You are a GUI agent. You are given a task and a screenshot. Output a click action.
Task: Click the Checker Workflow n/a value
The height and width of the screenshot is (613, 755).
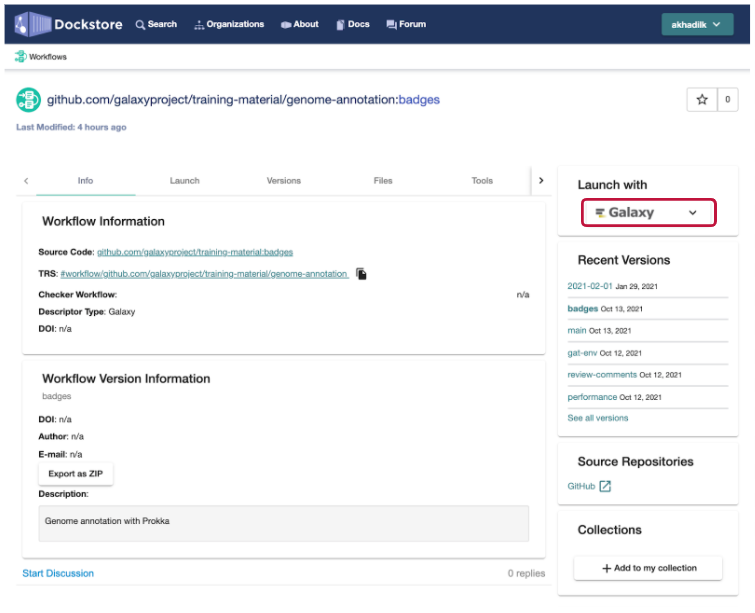[523, 295]
